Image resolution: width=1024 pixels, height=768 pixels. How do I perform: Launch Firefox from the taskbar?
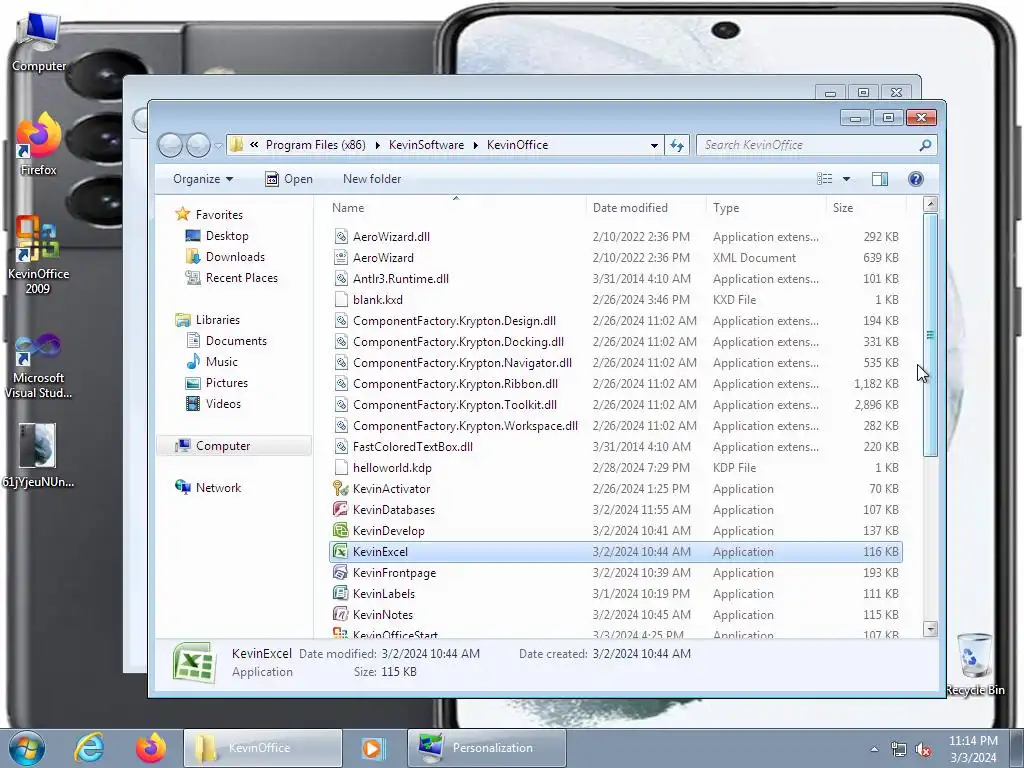[151, 748]
